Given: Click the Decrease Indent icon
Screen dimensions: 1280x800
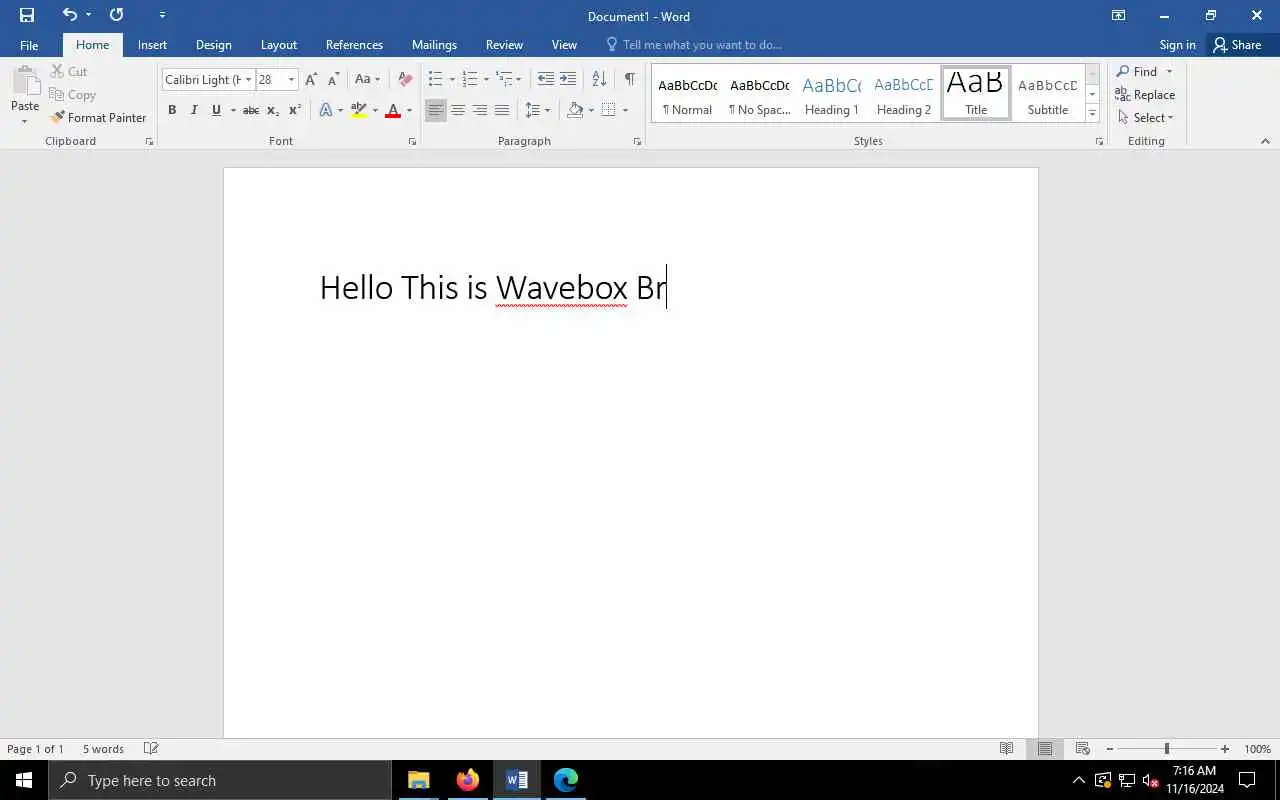Looking at the screenshot, I should point(545,80).
